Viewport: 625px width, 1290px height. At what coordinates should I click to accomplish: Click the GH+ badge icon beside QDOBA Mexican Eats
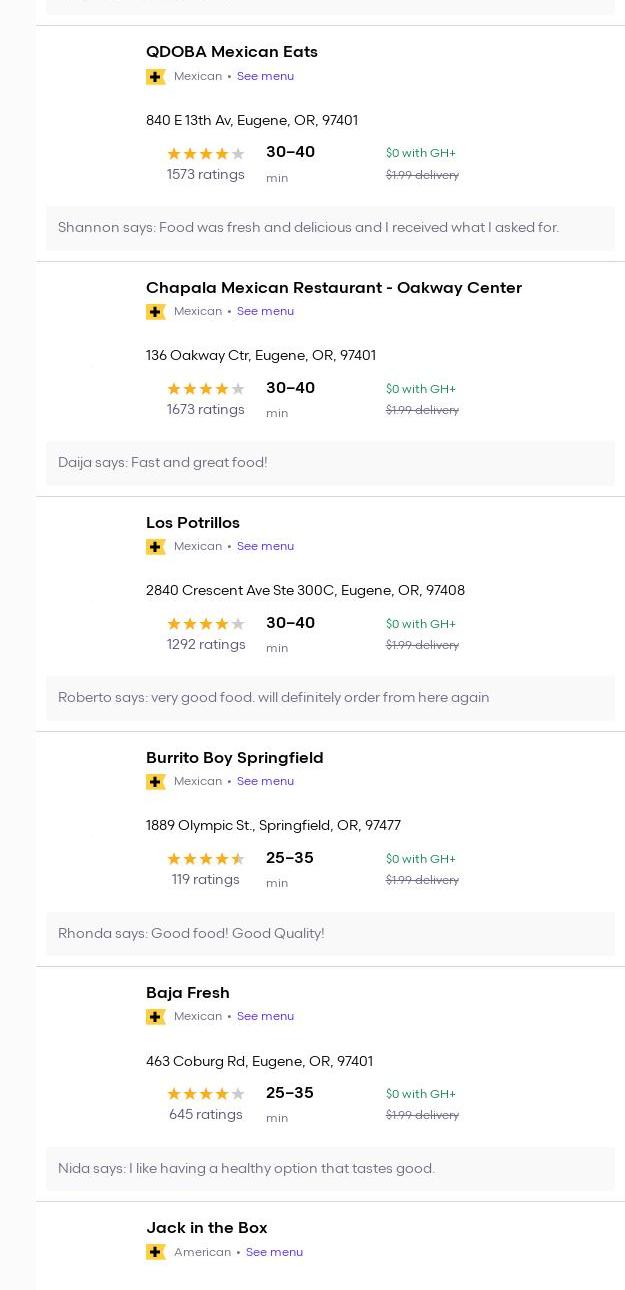point(156,77)
